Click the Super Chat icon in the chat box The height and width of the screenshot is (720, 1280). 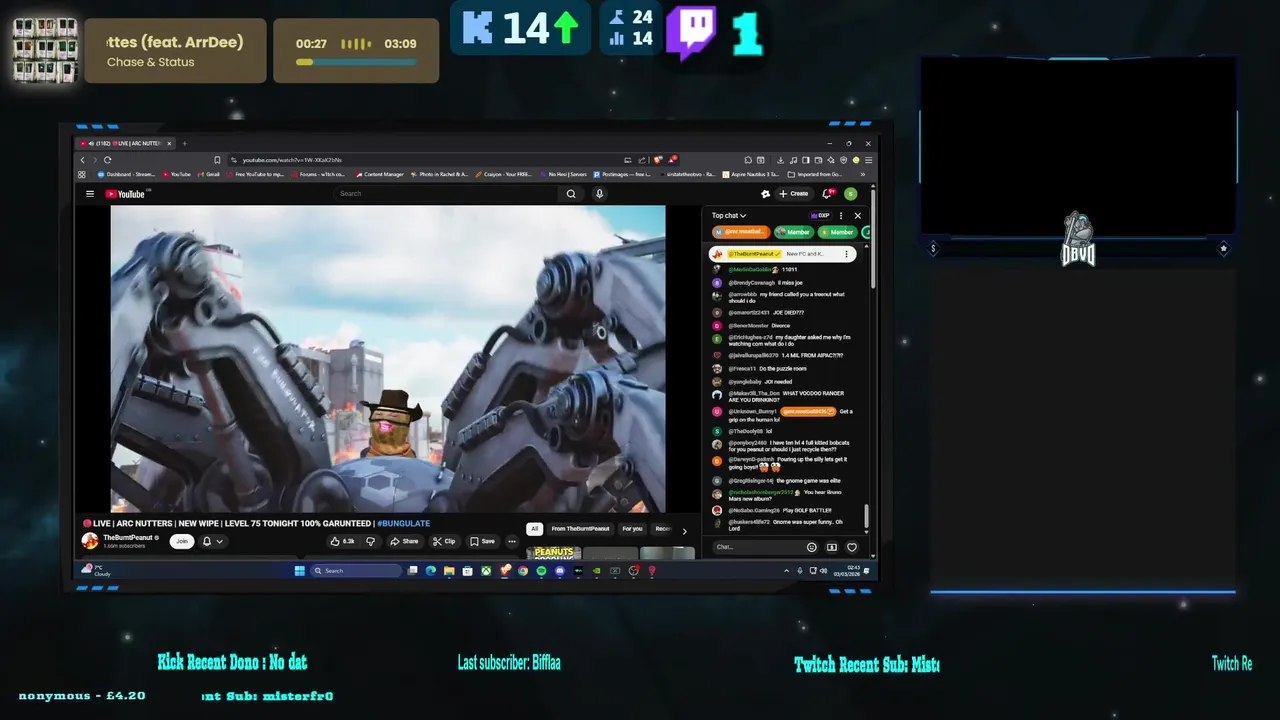pos(832,547)
